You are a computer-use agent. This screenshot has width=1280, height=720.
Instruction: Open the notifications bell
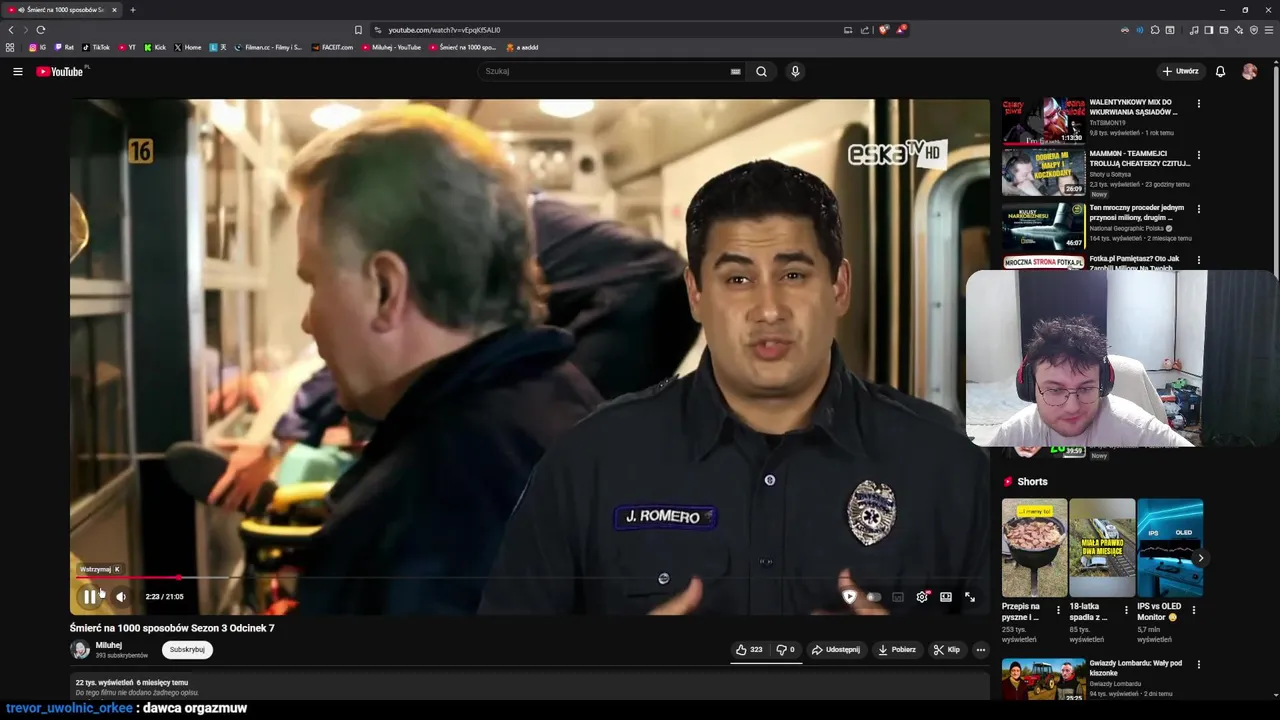pyautogui.click(x=1220, y=71)
